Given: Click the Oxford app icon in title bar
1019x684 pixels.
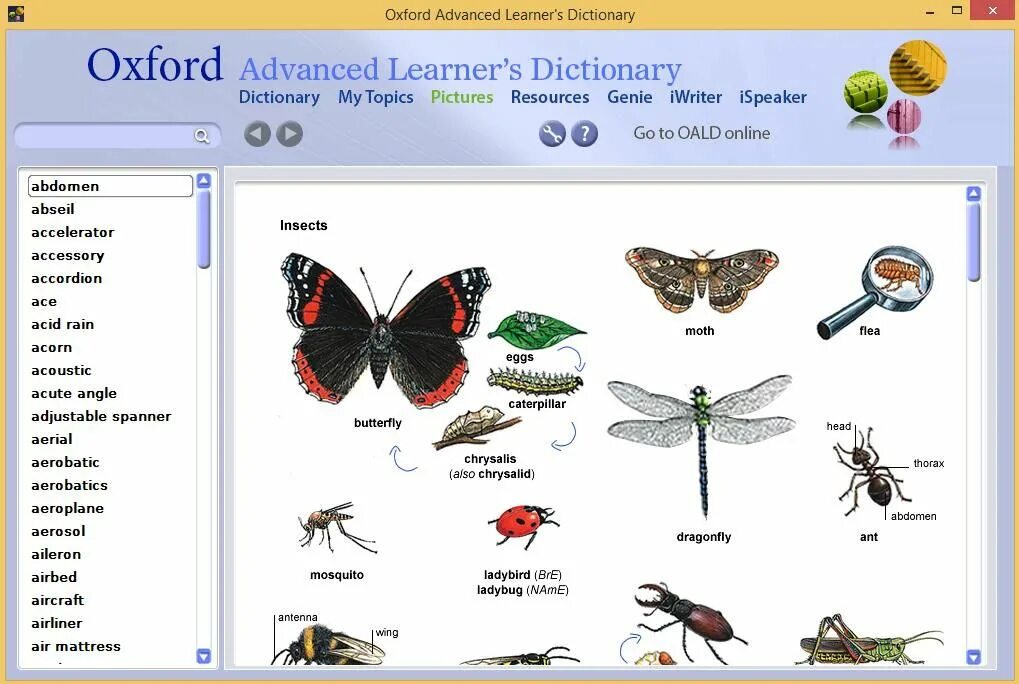Looking at the screenshot, I should (16, 13).
